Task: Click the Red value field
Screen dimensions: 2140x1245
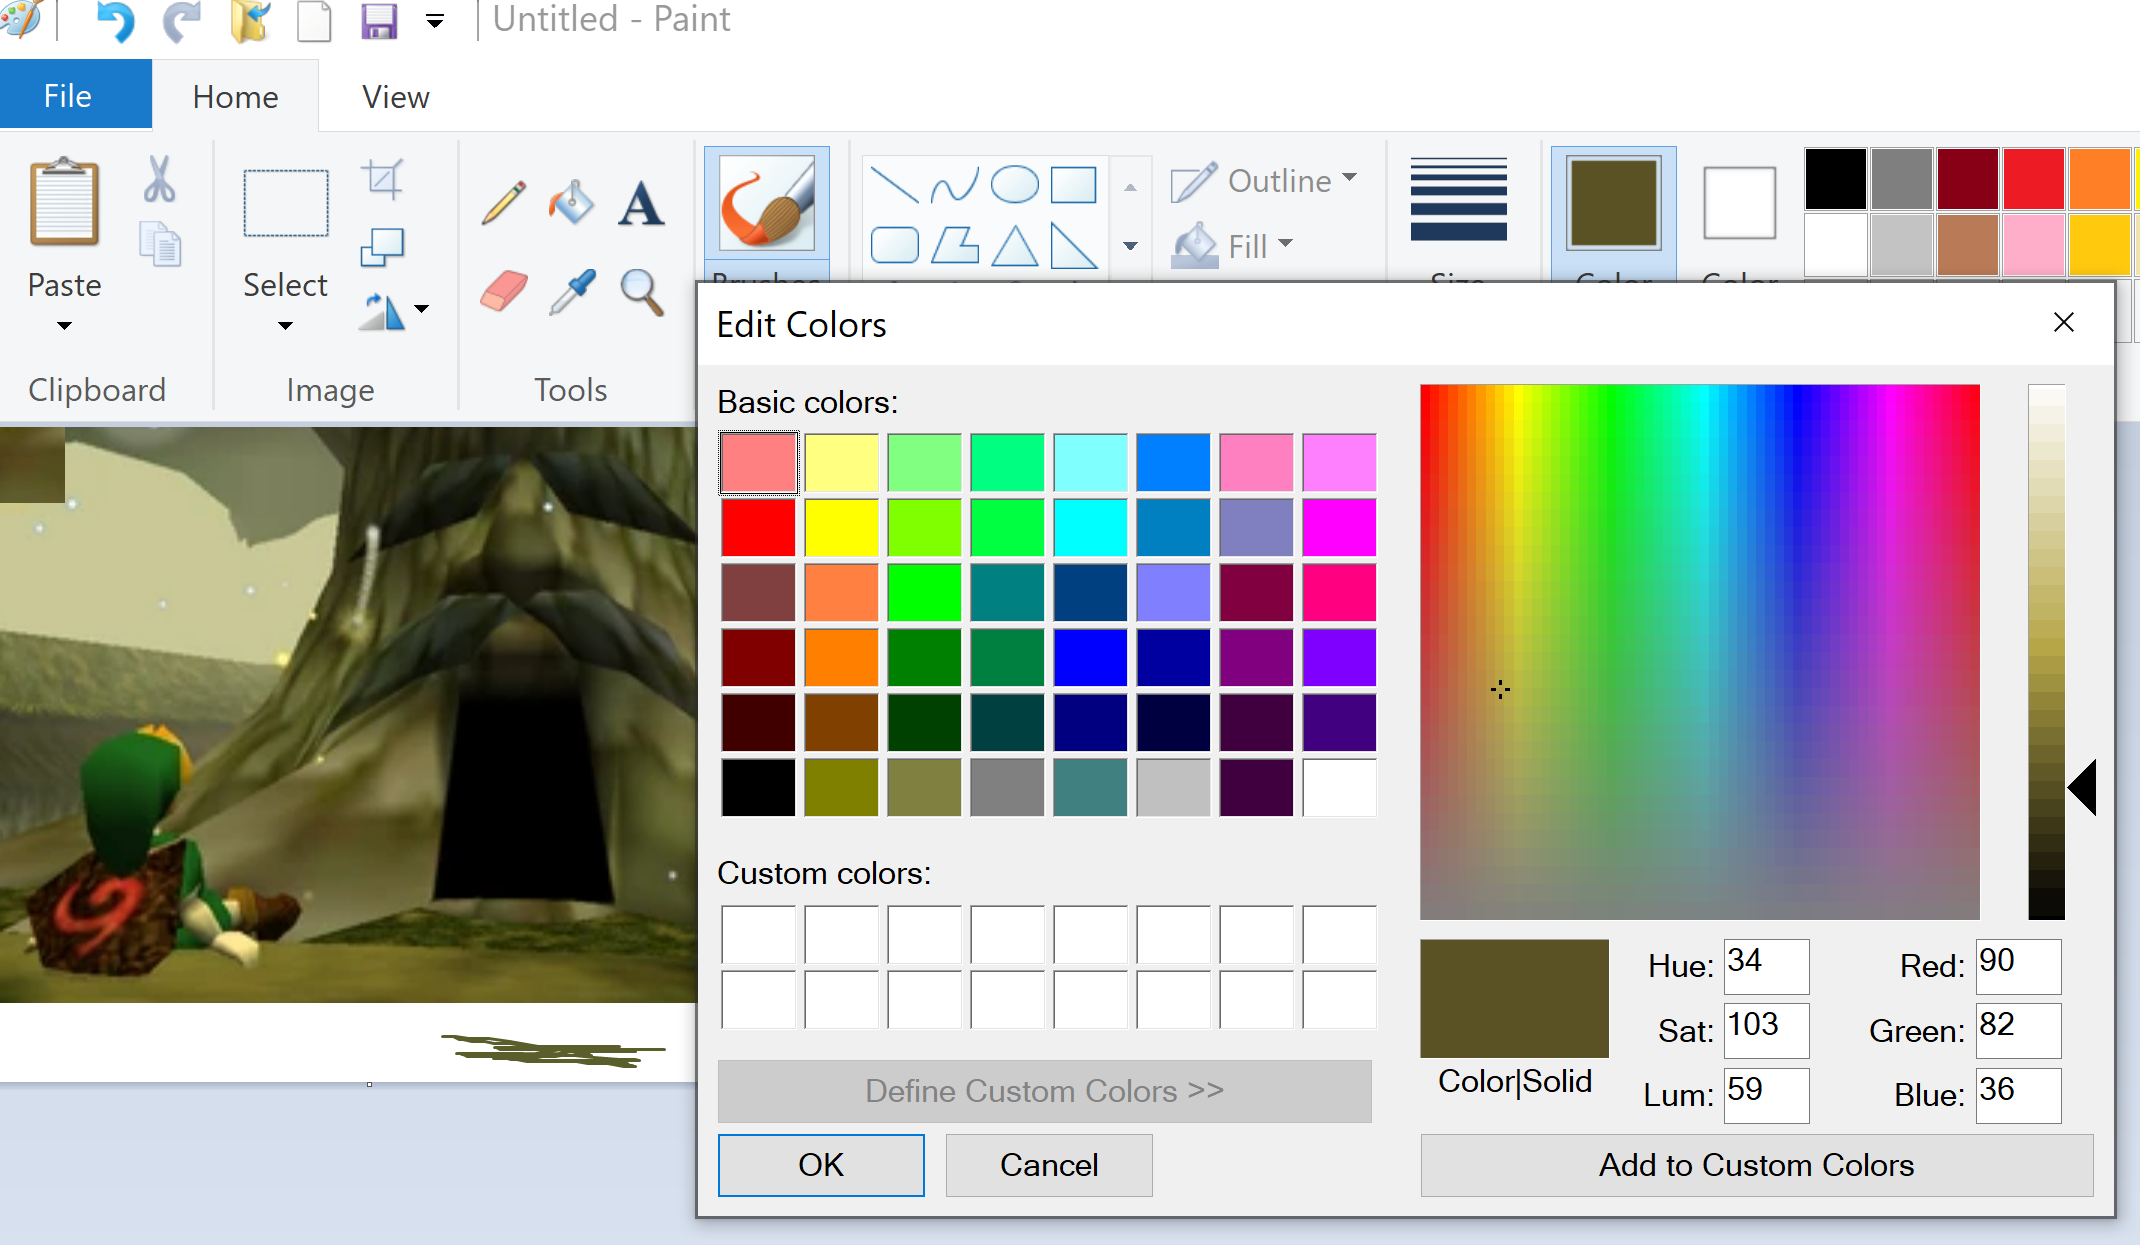Action: [2018, 966]
